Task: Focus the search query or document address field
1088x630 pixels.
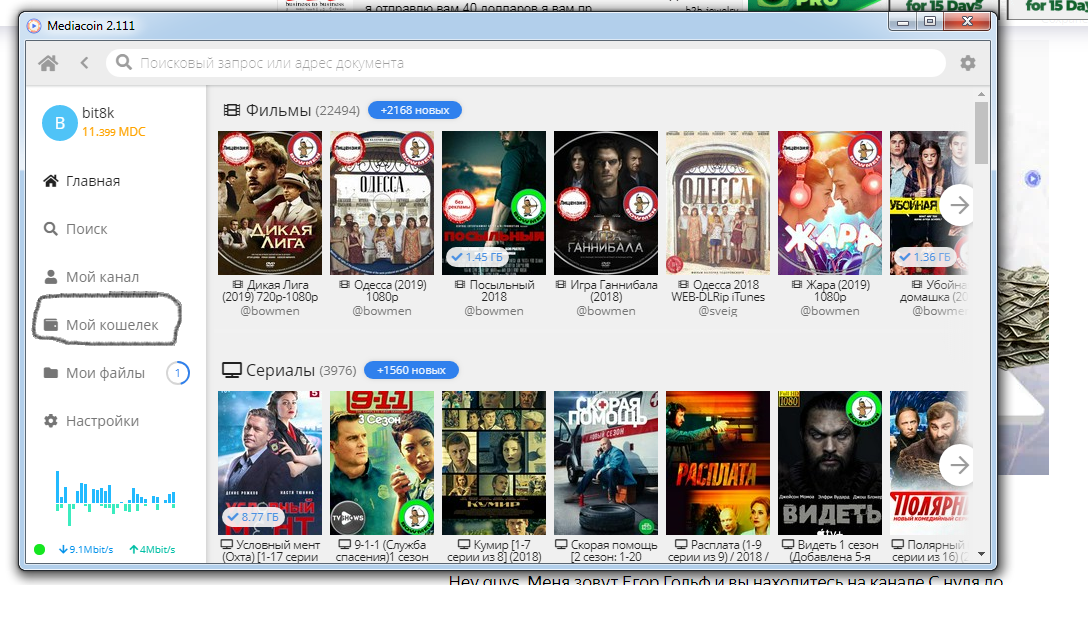Action: click(525, 63)
